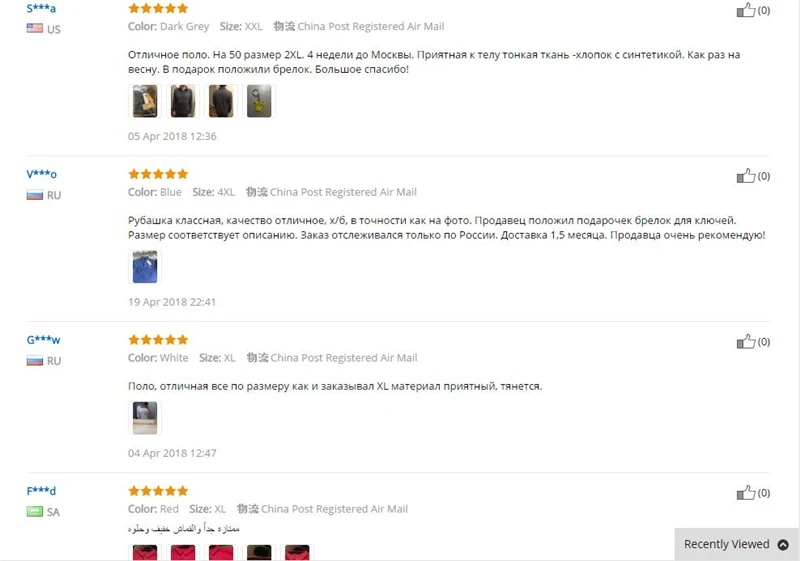Open blue shirt photo in V***o's review
This screenshot has width=800, height=561.
(x=145, y=267)
